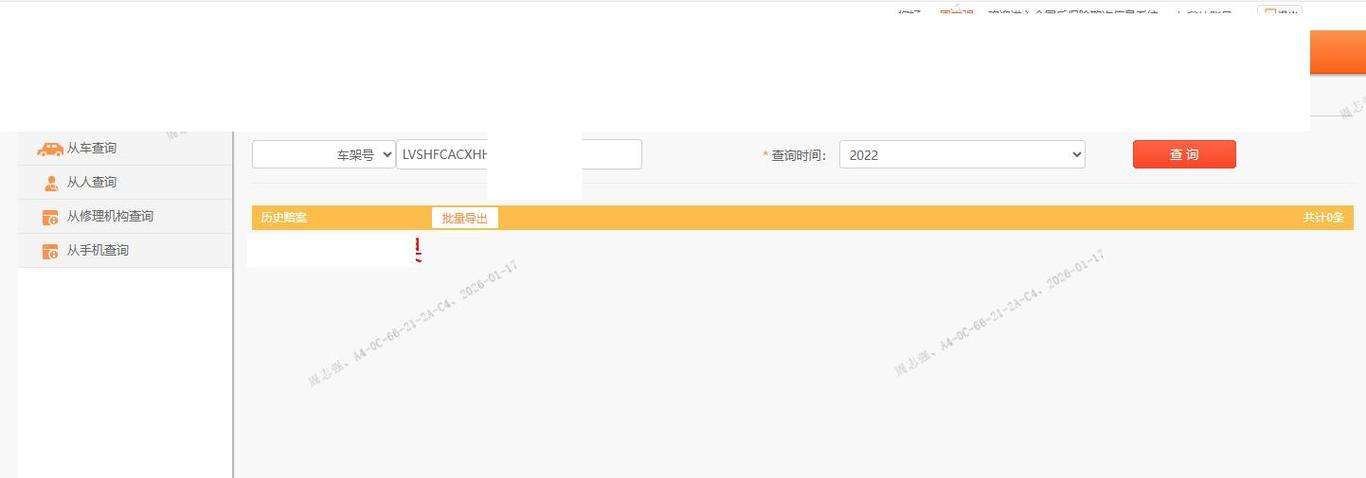Click the car icon for vehicle query
The image size is (1366, 478).
pos(49,149)
